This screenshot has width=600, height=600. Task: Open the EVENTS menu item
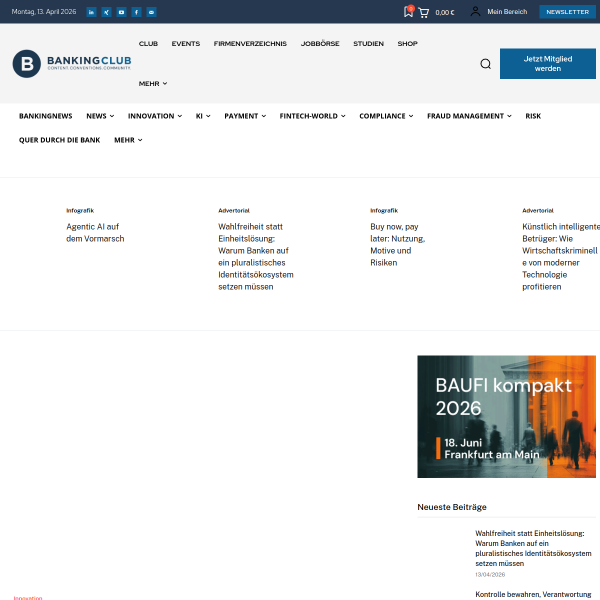coord(186,44)
